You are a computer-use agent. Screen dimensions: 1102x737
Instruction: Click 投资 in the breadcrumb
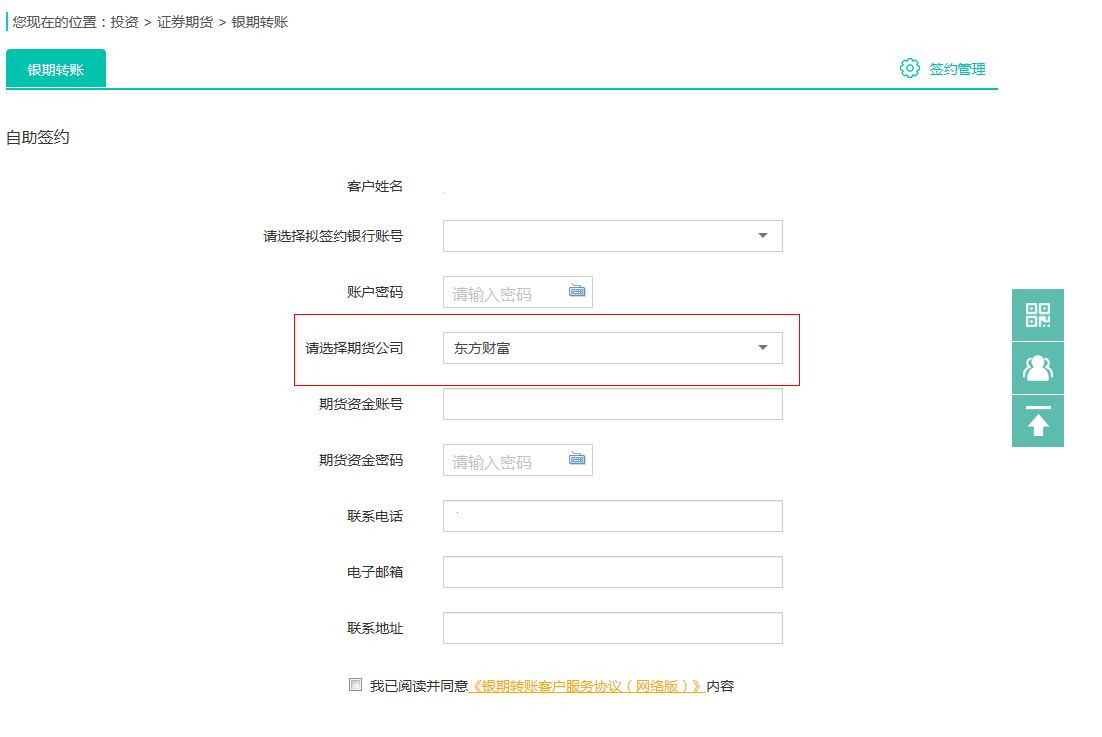124,22
